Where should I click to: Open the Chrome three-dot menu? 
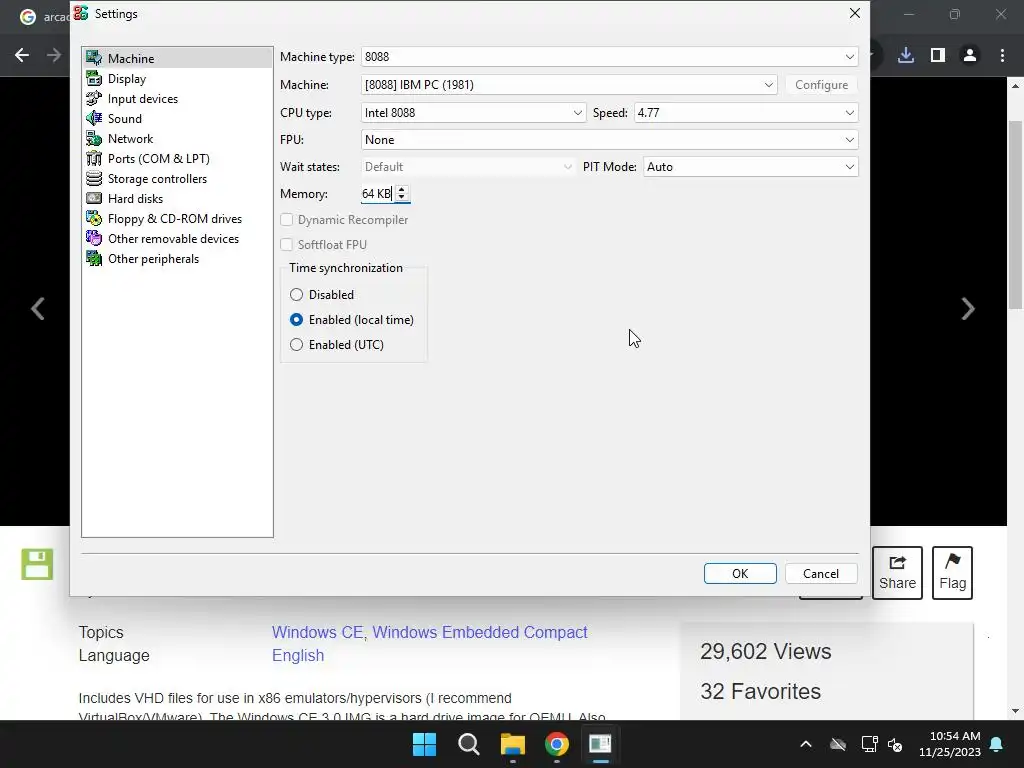point(1002,55)
